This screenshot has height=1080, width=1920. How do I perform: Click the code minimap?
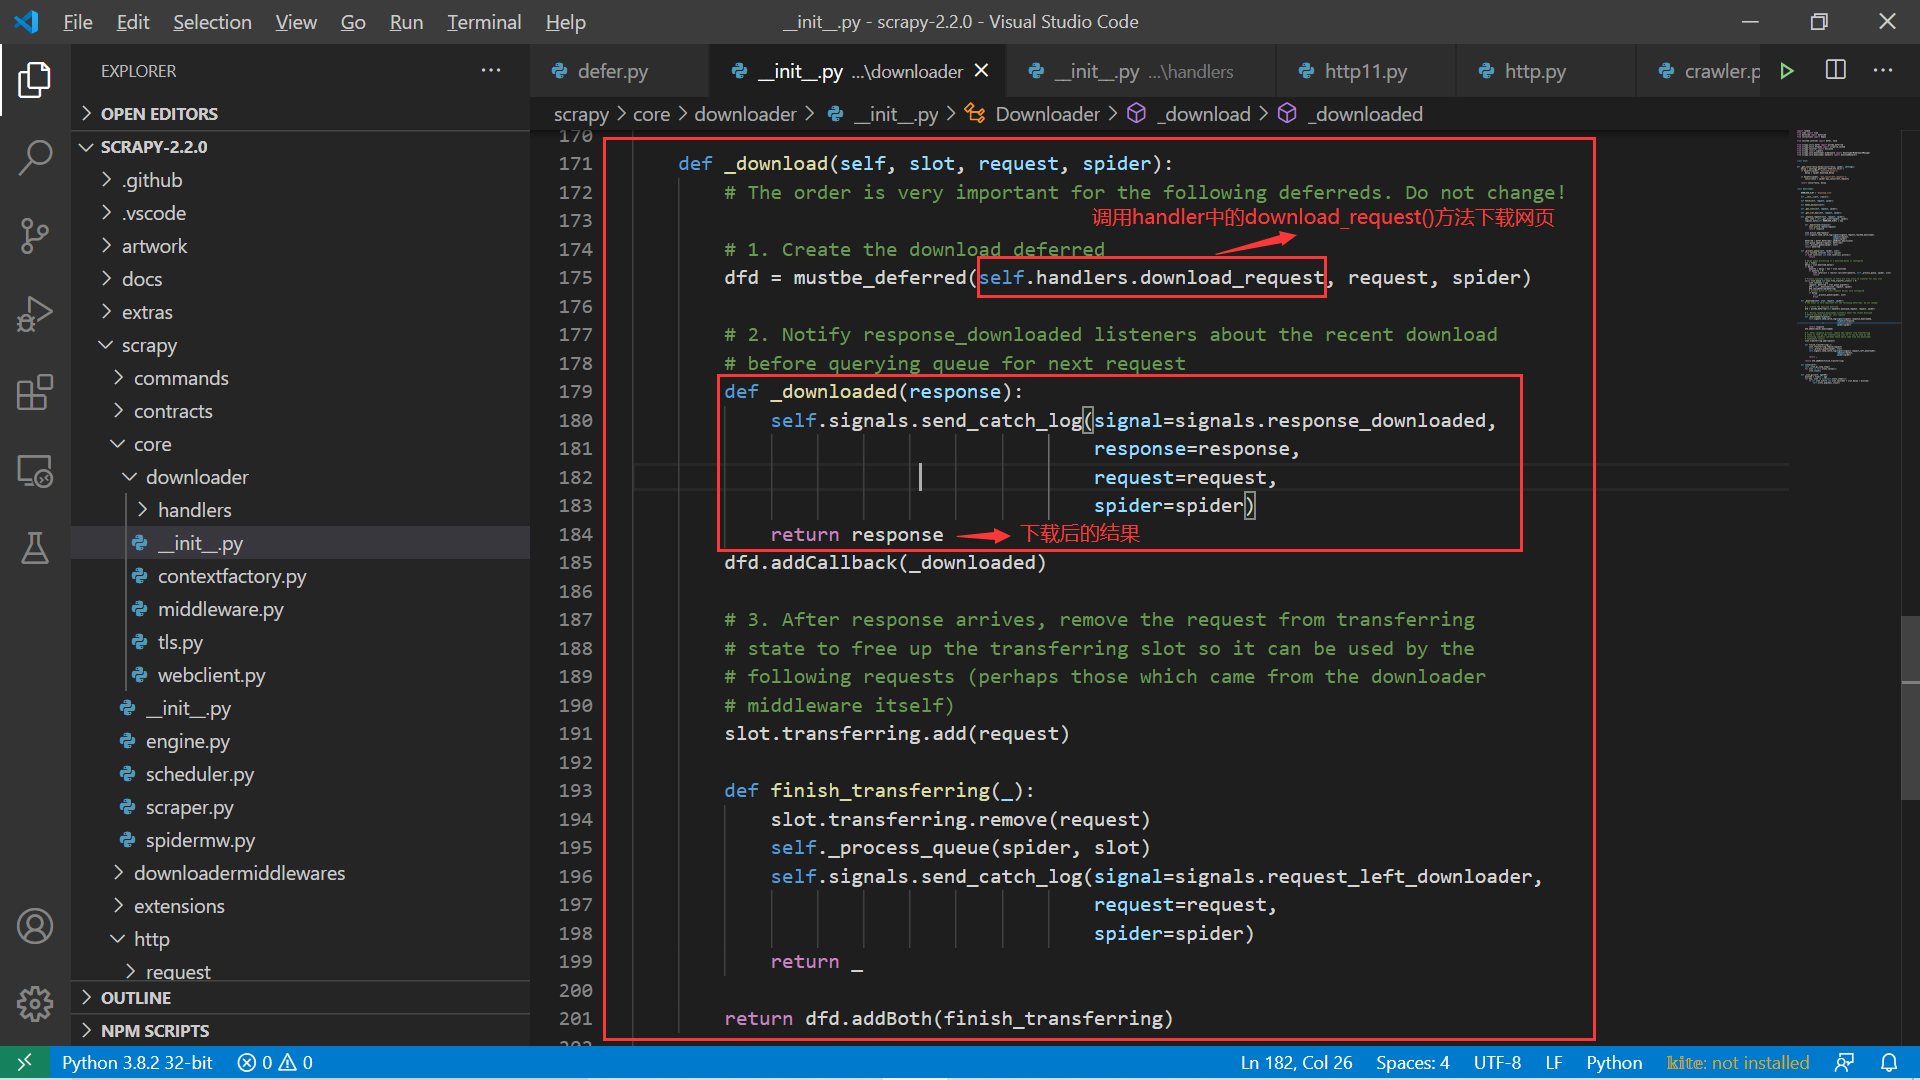click(x=1844, y=258)
